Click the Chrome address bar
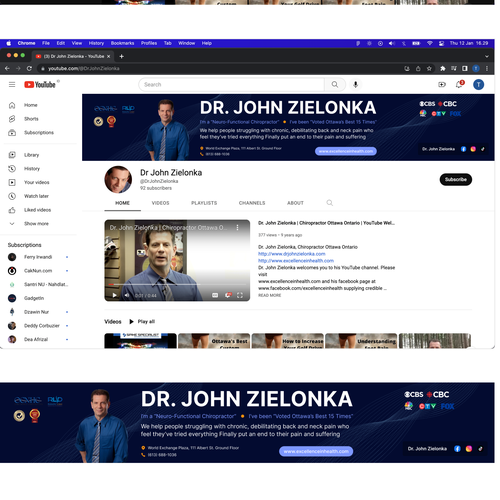 click(x=220, y=68)
